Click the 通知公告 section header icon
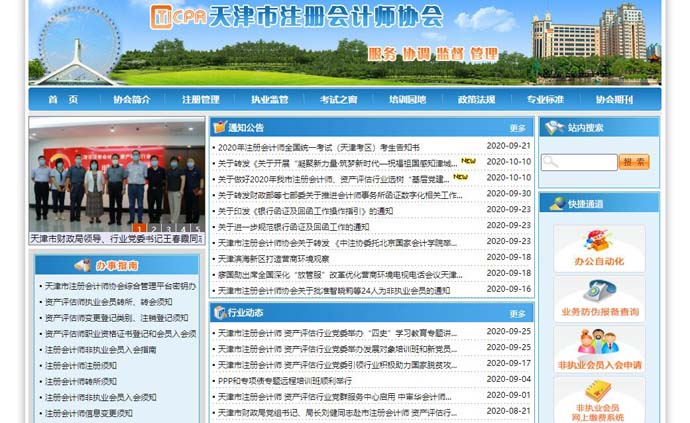This screenshot has width=690, height=423. [x=220, y=127]
